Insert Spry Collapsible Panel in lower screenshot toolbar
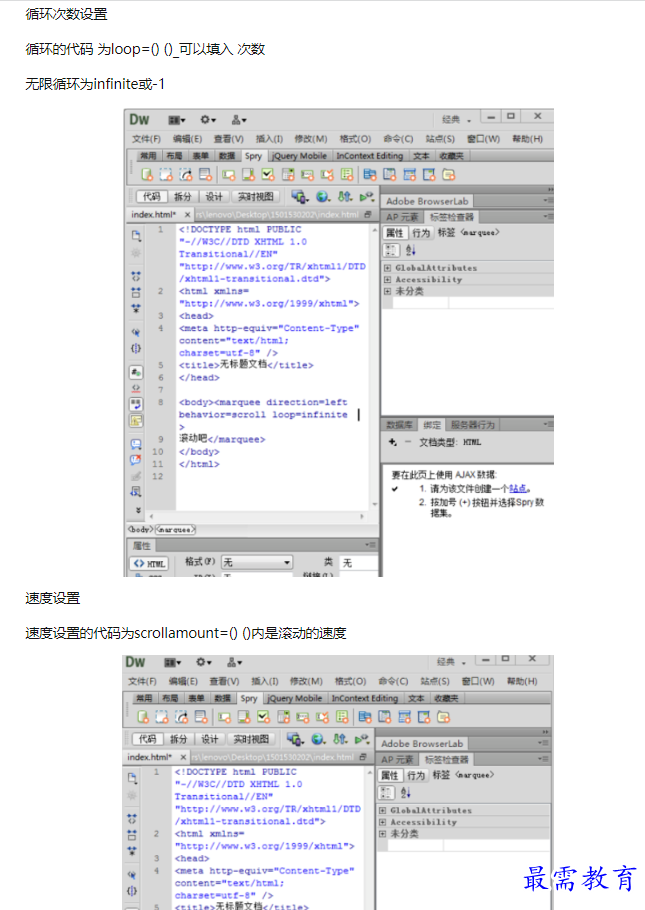The height and width of the screenshot is (910, 645). point(424,717)
